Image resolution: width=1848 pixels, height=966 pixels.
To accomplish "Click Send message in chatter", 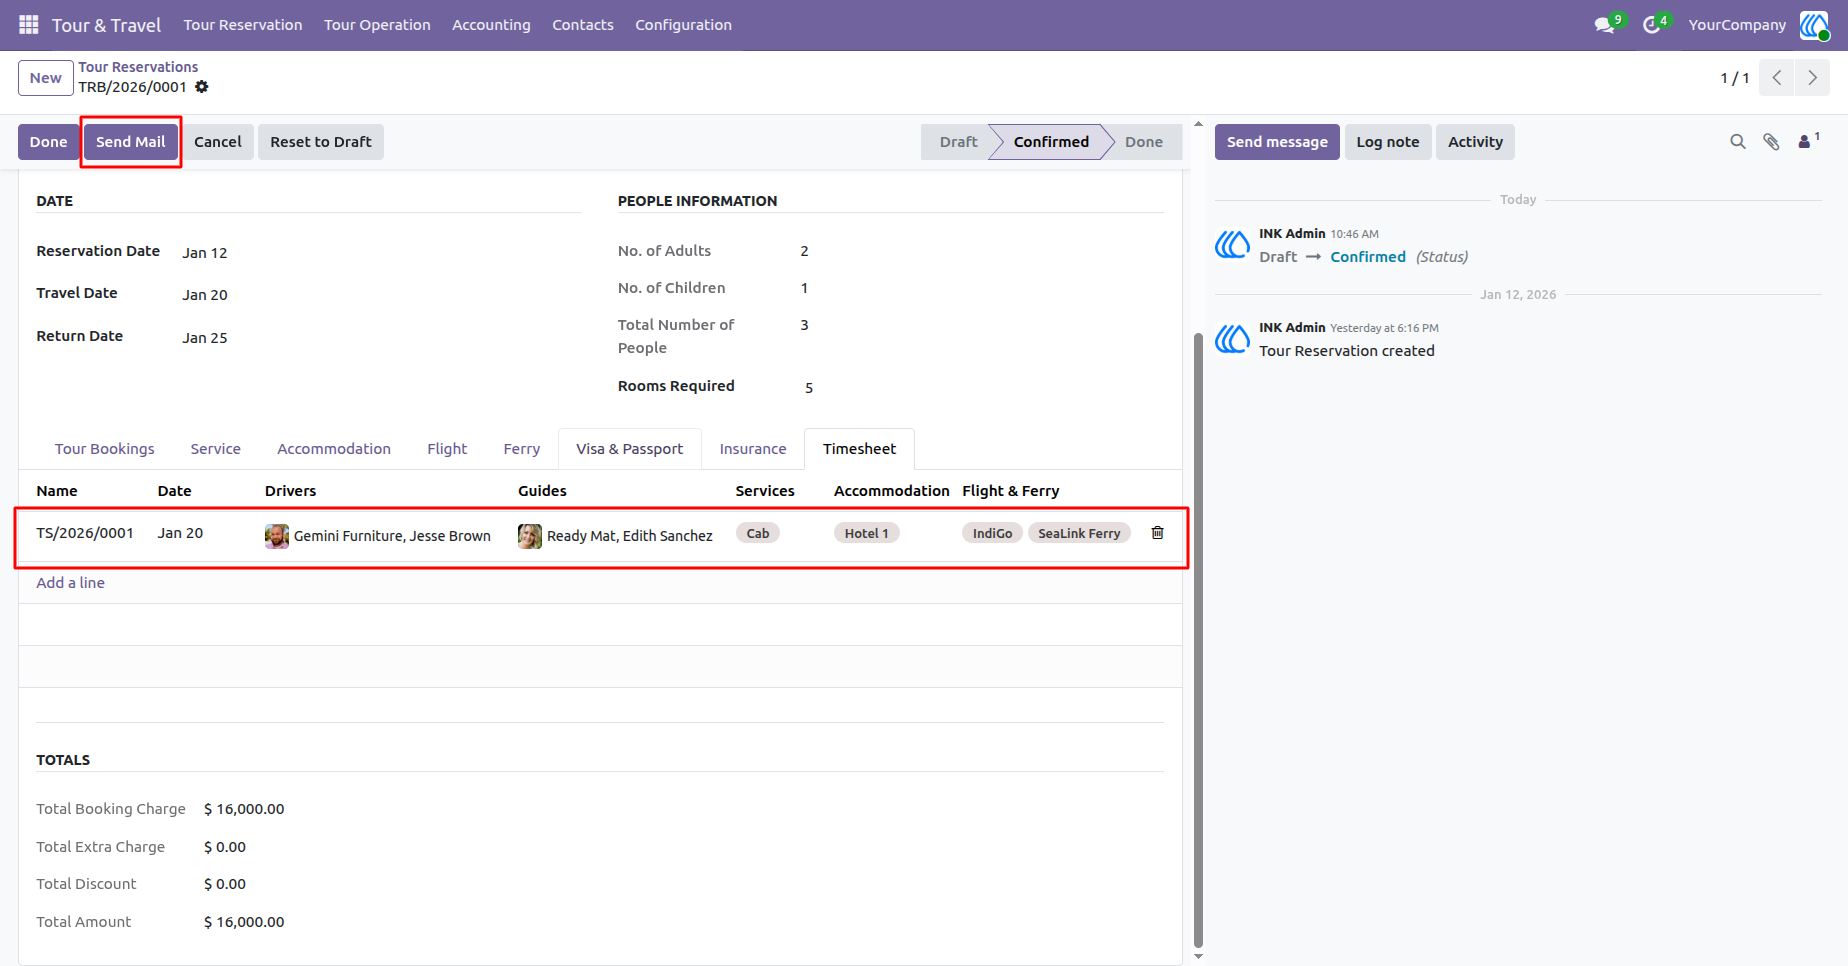I will tap(1277, 142).
